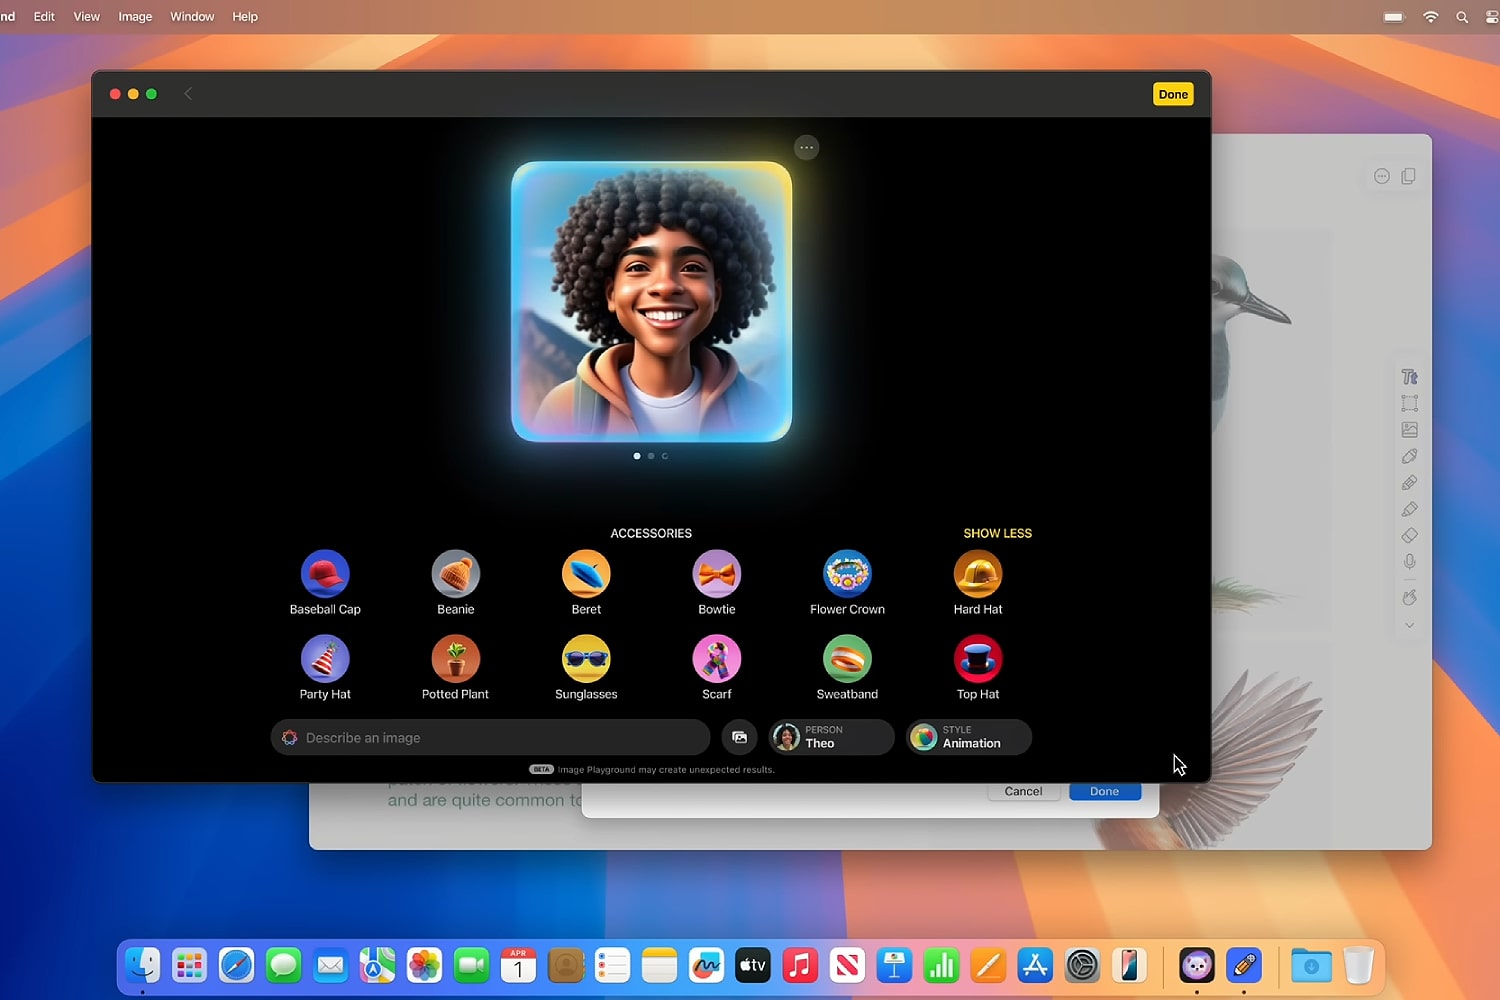Select the Scarf accessory
Image resolution: width=1500 pixels, height=1000 pixels.
point(717,656)
